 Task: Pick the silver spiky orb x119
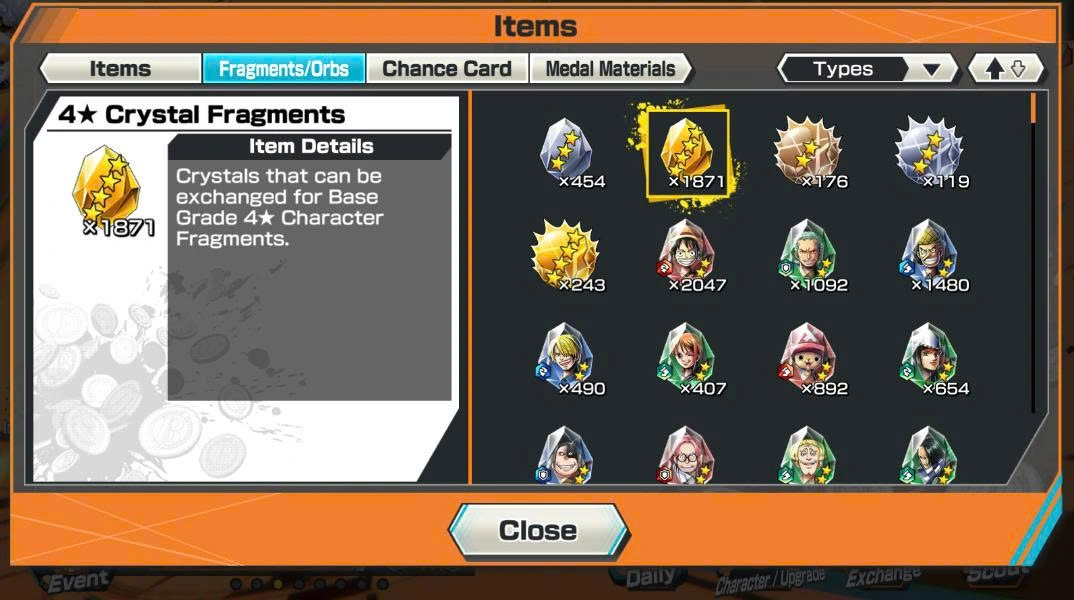(930, 152)
